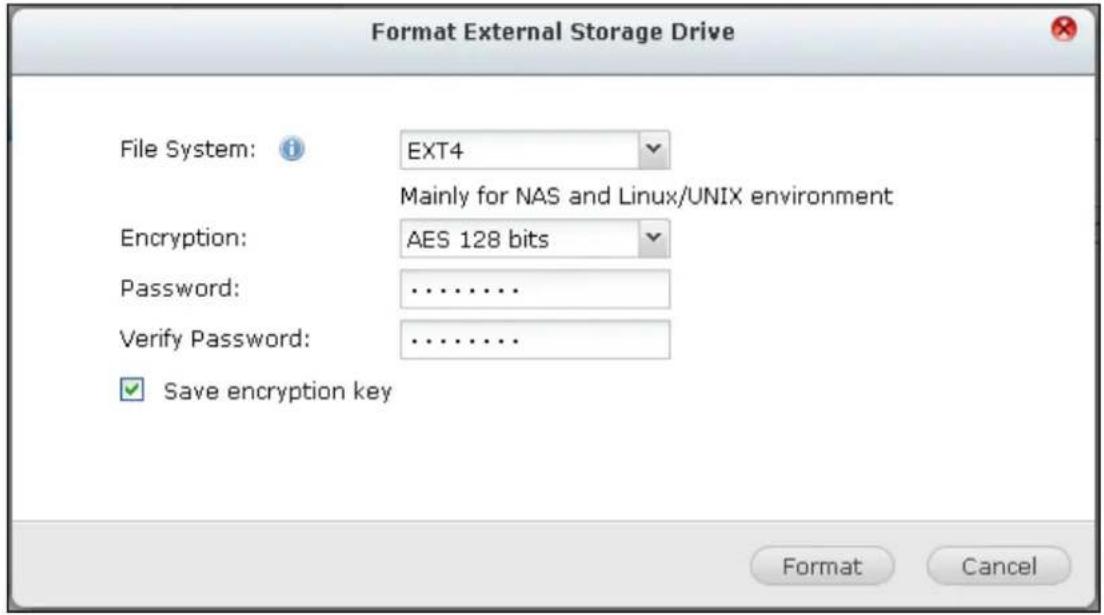The image size is (1104, 615).
Task: Click the 'Mainly for NAS and Linux/UNIX environment' description
Action: [645, 197]
